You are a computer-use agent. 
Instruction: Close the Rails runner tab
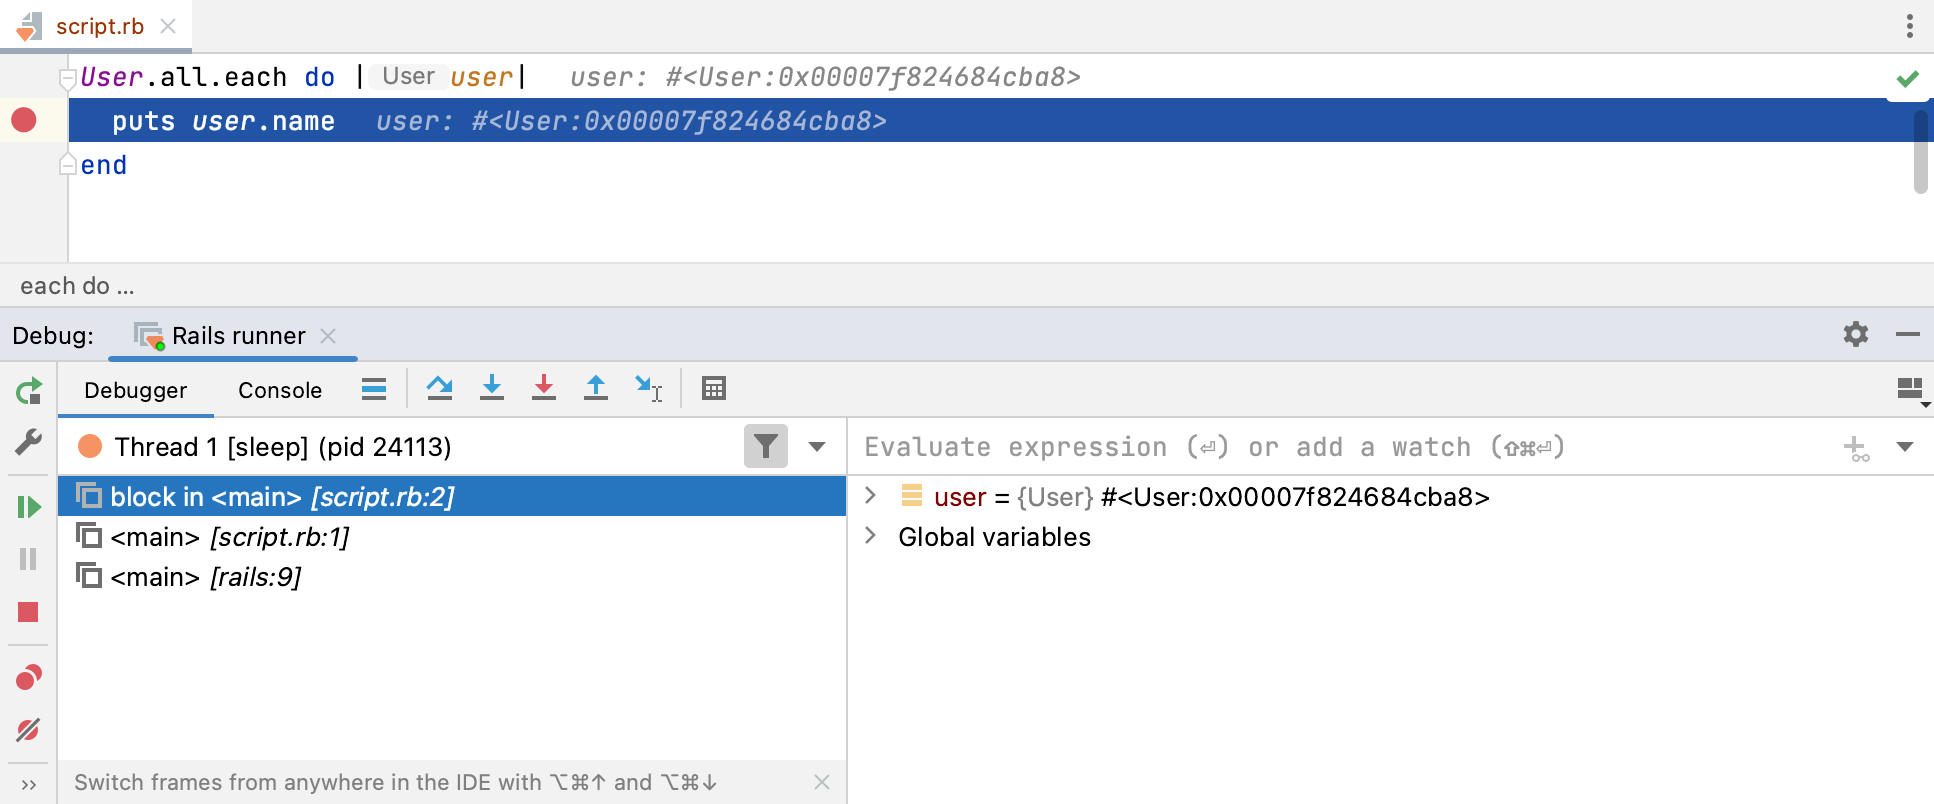coord(328,336)
